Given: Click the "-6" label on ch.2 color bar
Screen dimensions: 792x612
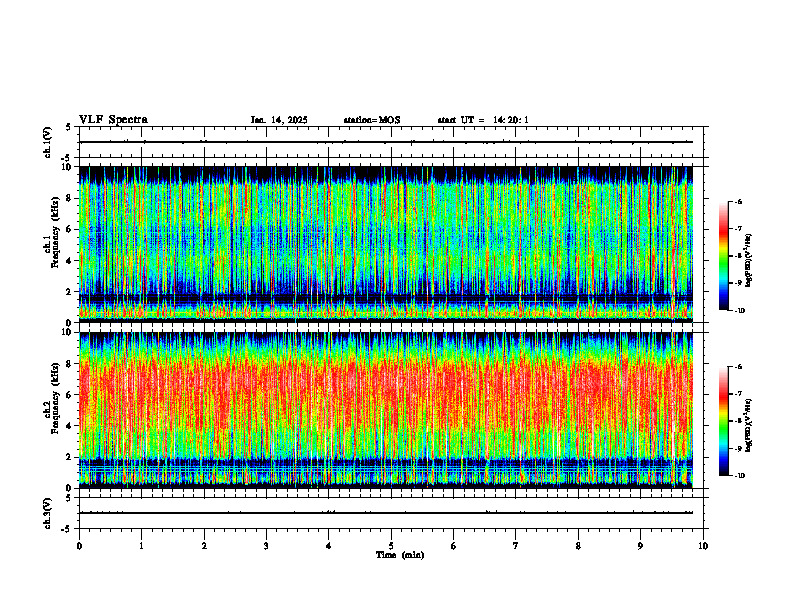Looking at the screenshot, I should 738,367.
